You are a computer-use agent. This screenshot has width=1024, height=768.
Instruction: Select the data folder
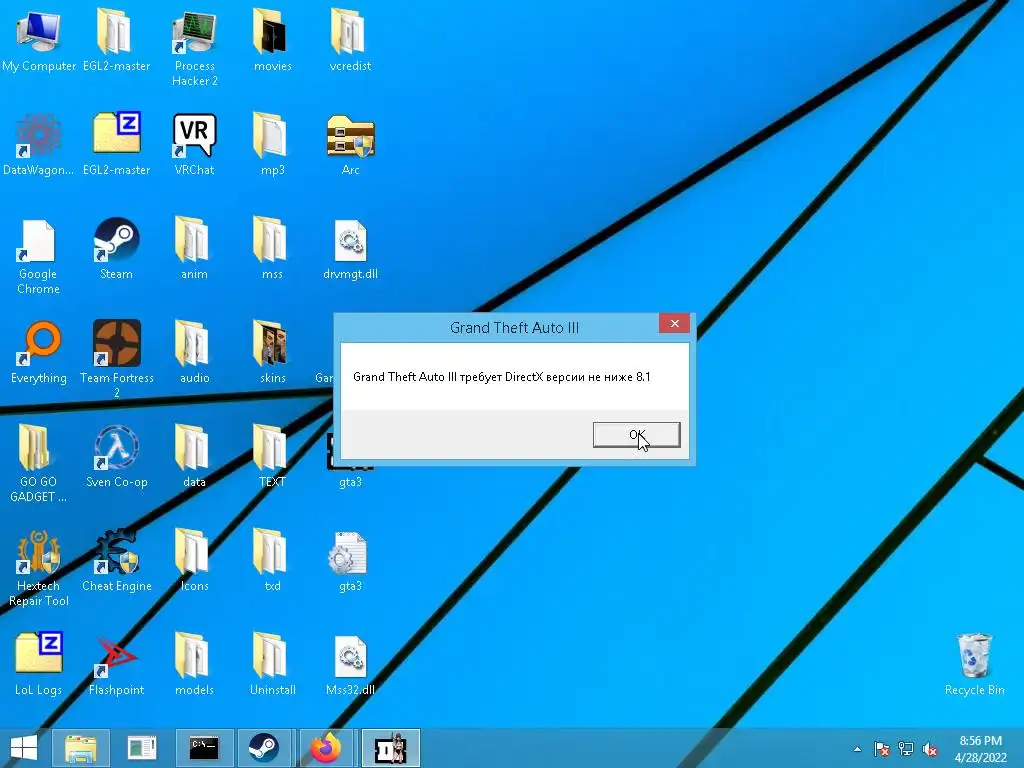[195, 456]
